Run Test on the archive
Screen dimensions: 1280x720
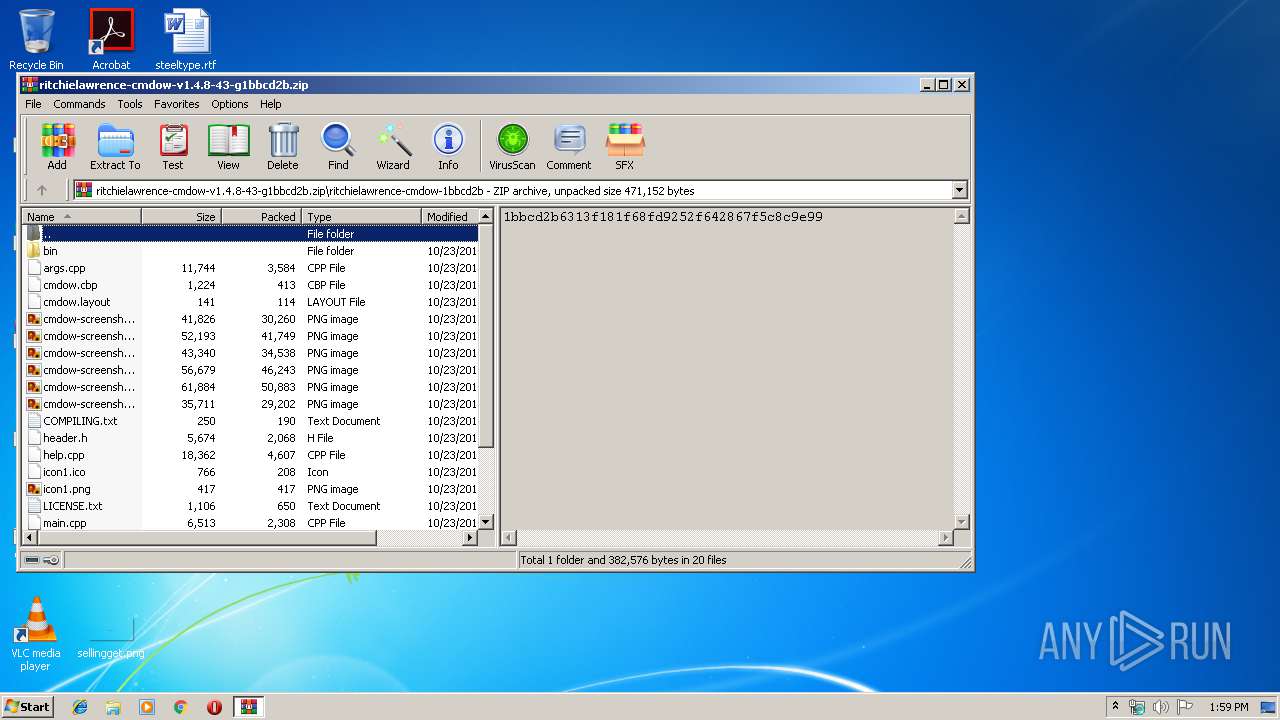[x=173, y=147]
